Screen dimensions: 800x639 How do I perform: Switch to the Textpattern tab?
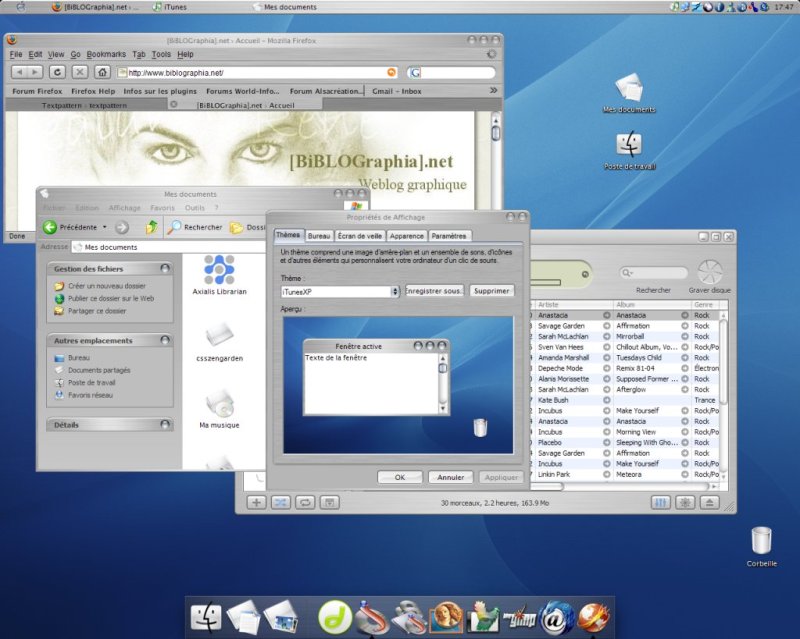85,105
